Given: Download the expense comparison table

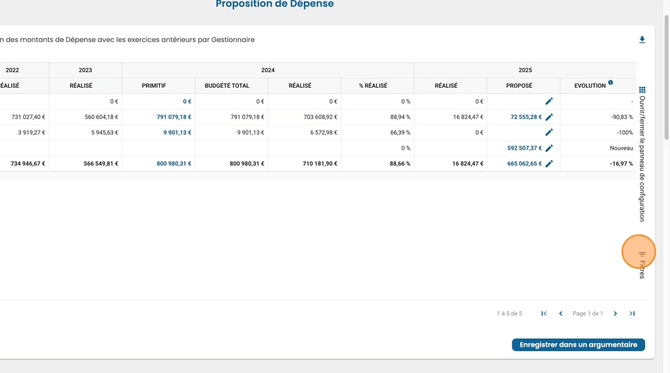Looking at the screenshot, I should [x=642, y=40].
